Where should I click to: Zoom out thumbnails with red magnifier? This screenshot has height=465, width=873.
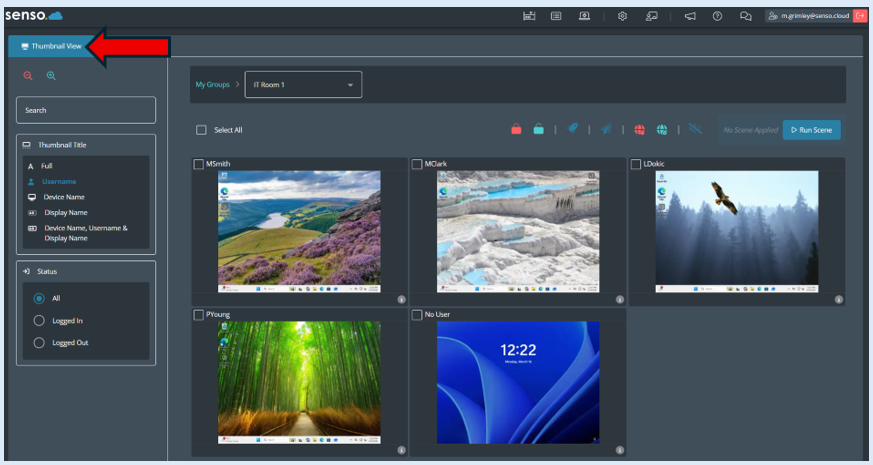(28, 76)
